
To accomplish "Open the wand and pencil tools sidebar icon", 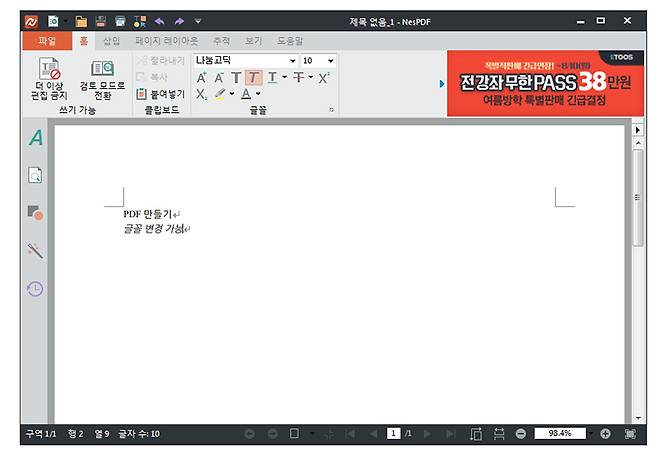I will click(35, 250).
